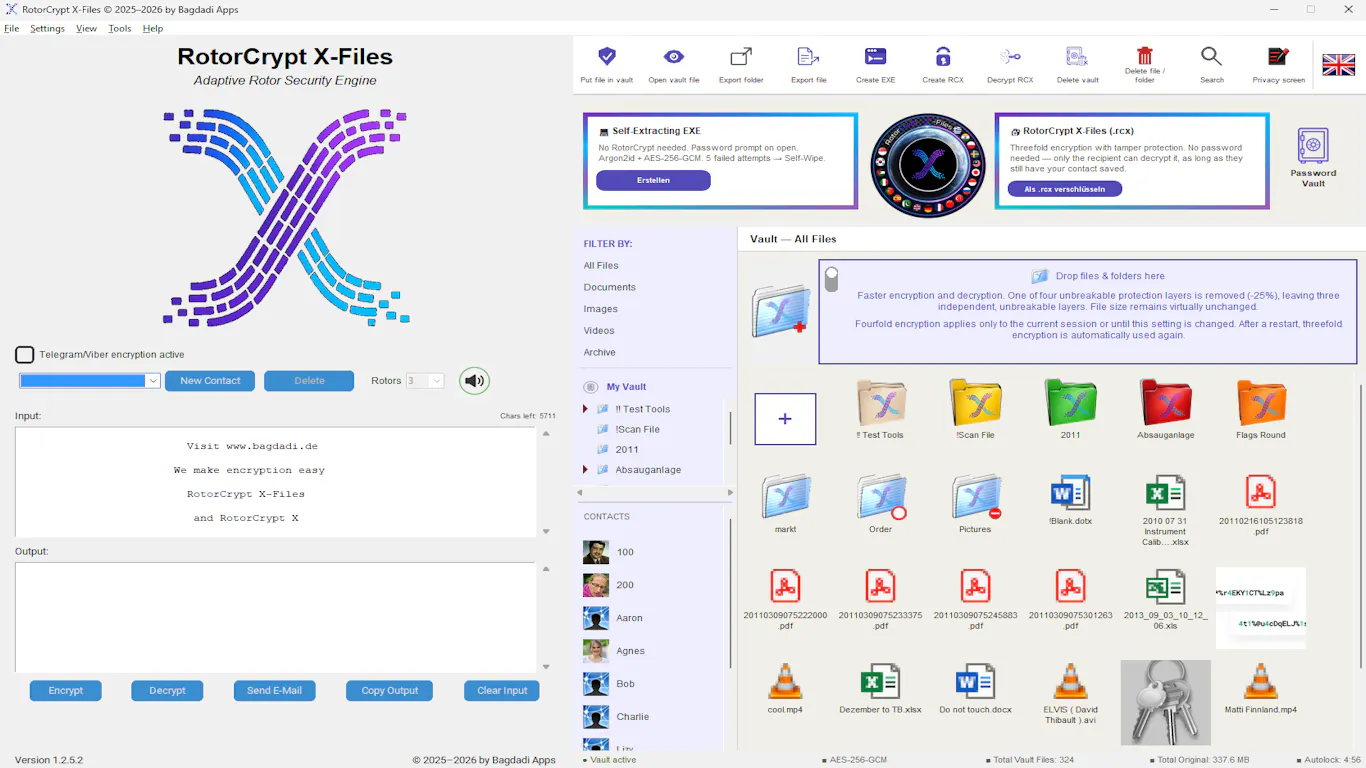Click inside the Input text area

pos(275,482)
